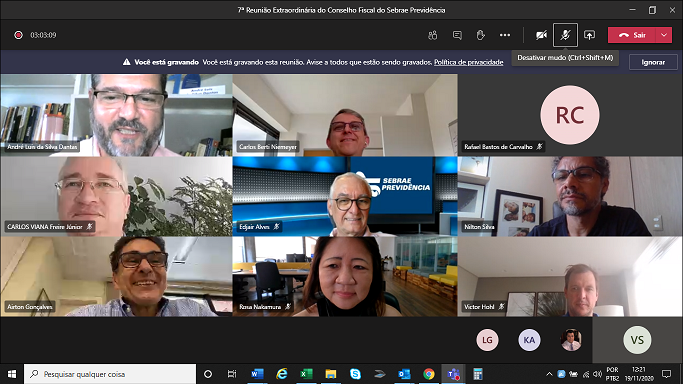This screenshot has width=683, height=384.
Task: Click the Airton Gonçalves name label
Action: 30,307
